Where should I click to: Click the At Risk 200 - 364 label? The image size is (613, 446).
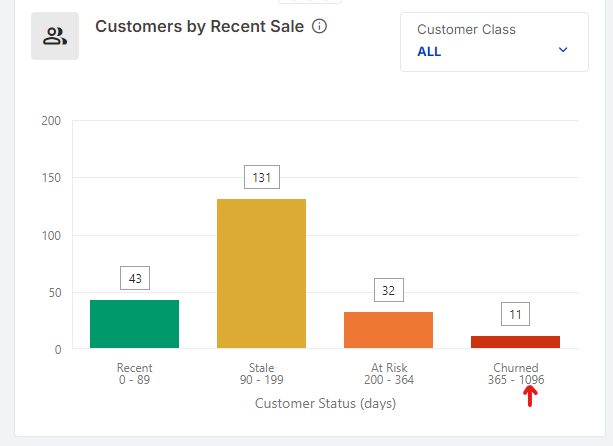(x=388, y=374)
